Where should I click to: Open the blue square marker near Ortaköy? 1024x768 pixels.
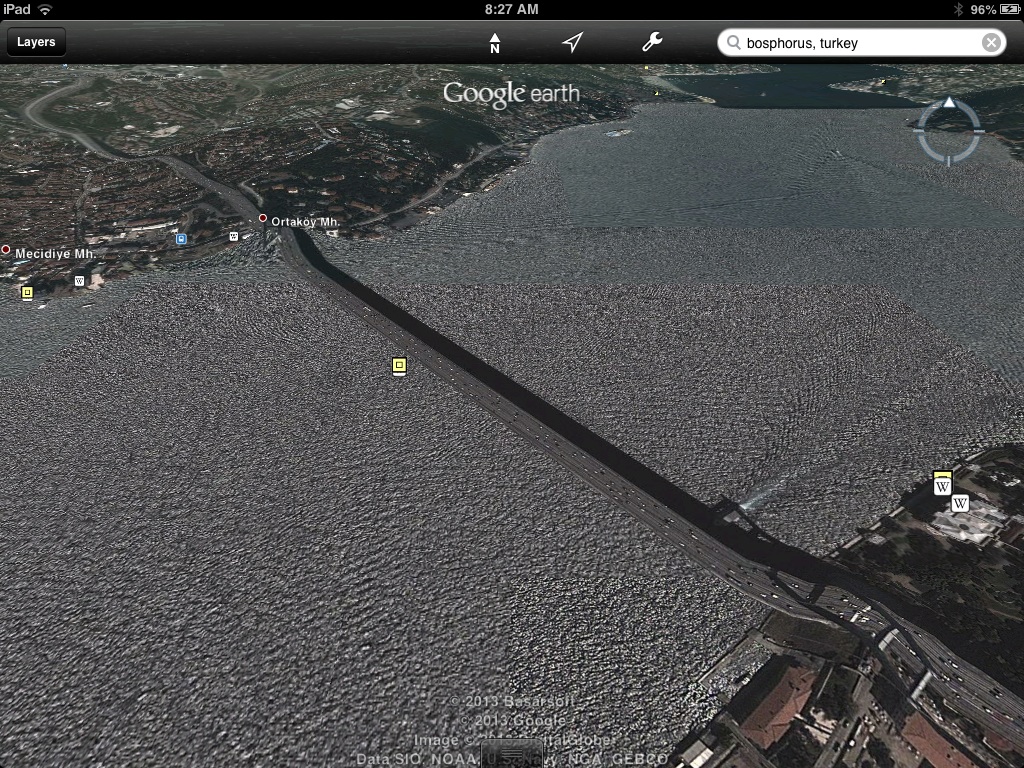(181, 239)
